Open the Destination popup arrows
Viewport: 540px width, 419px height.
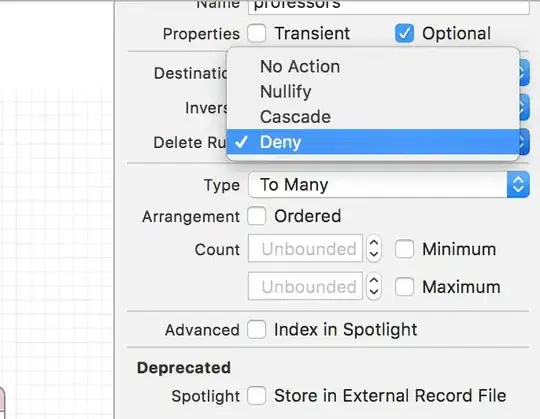524,73
